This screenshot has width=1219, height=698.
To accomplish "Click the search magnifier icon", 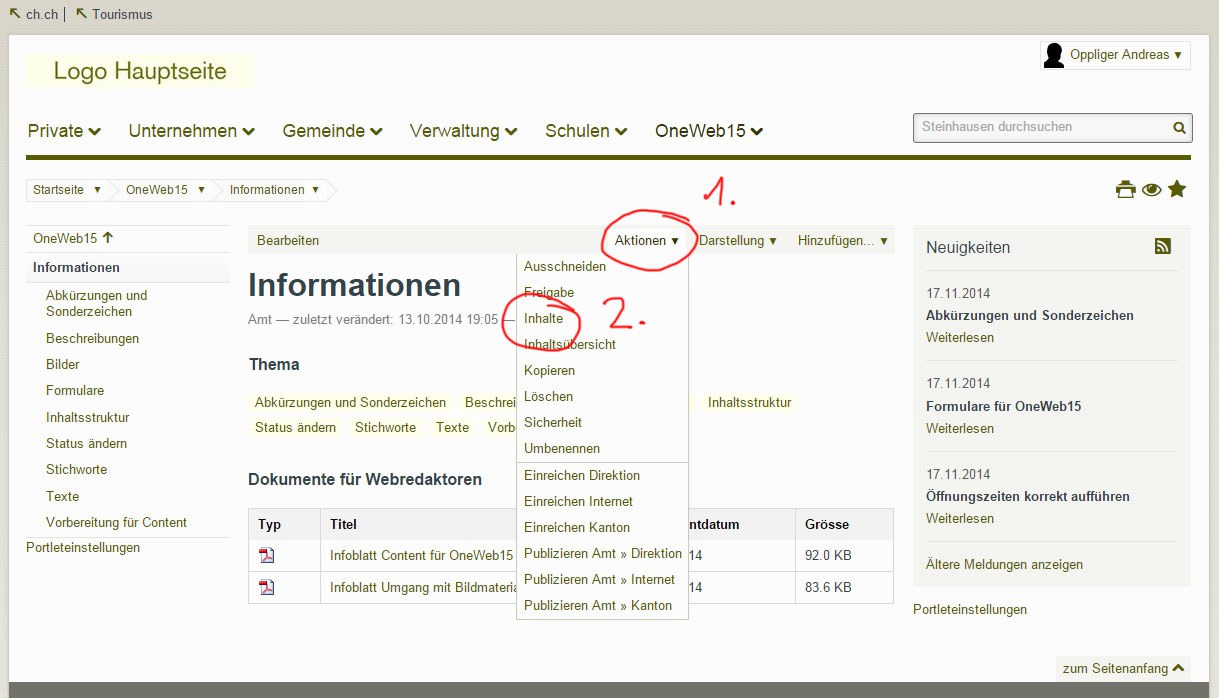I will tap(1180, 127).
